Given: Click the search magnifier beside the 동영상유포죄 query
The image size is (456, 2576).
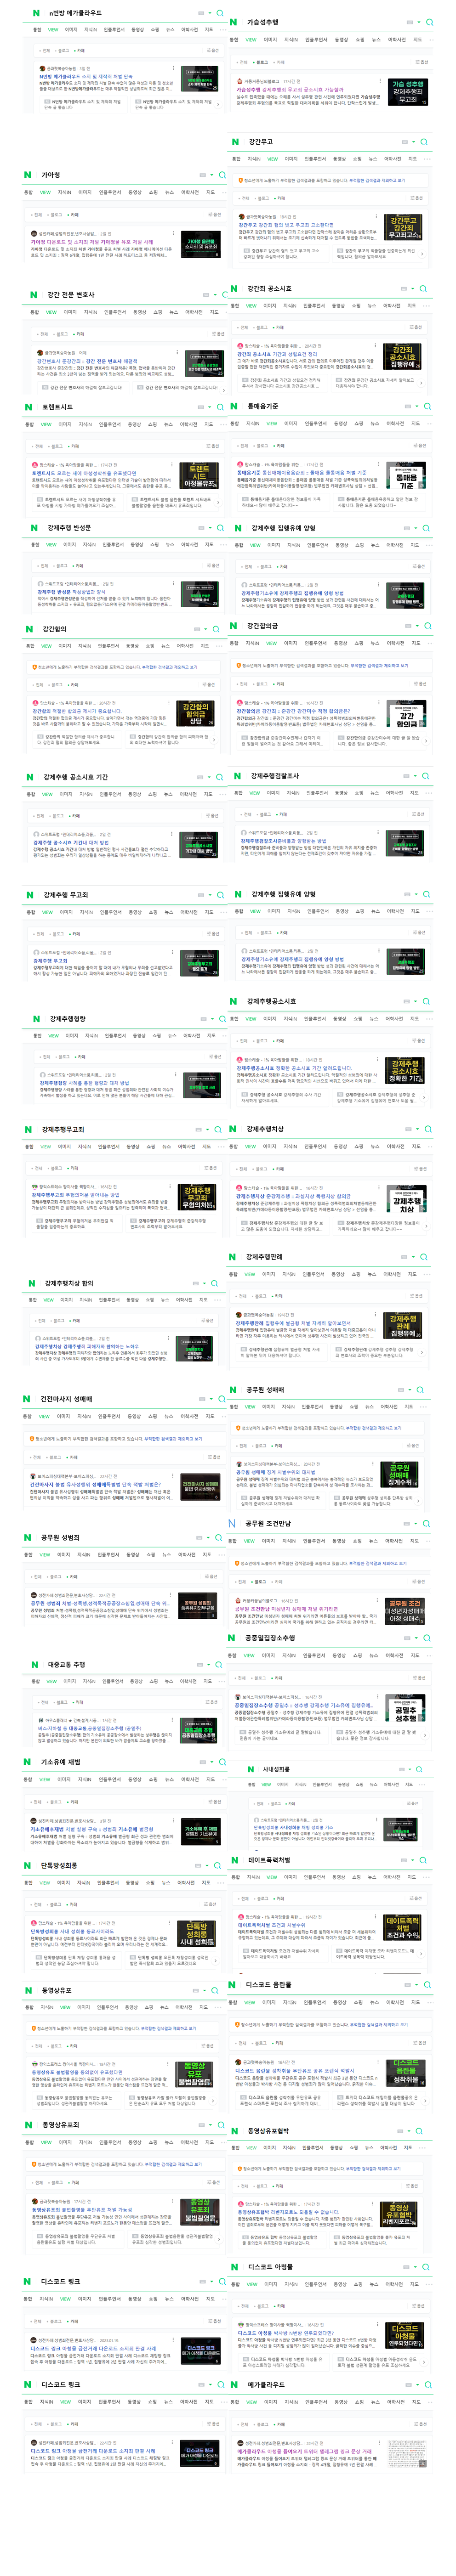Looking at the screenshot, I should pyautogui.click(x=221, y=2124).
